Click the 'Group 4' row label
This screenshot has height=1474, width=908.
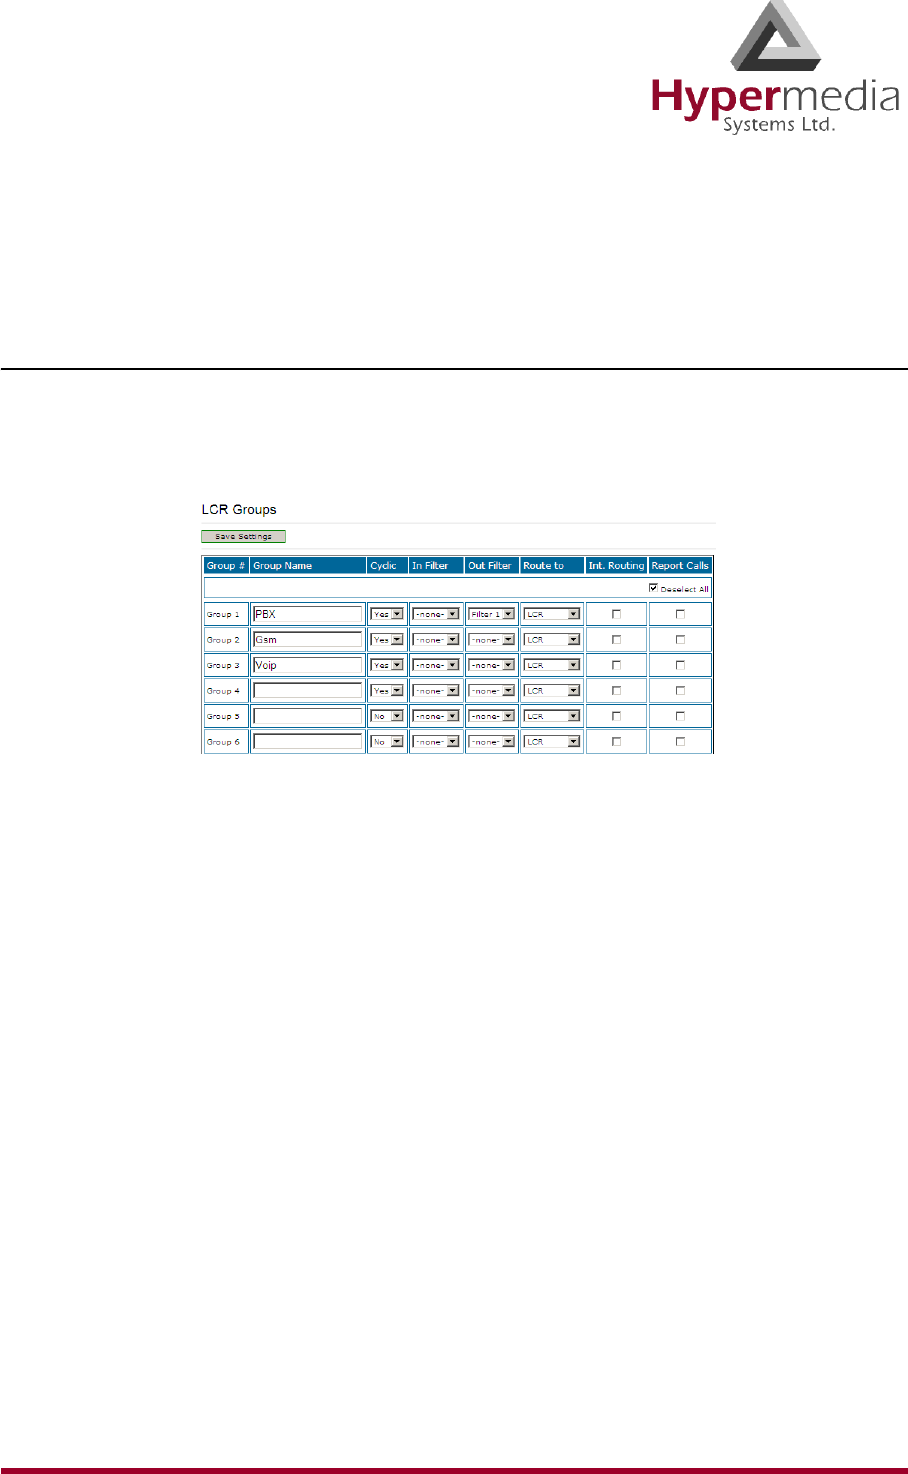[x=223, y=691]
